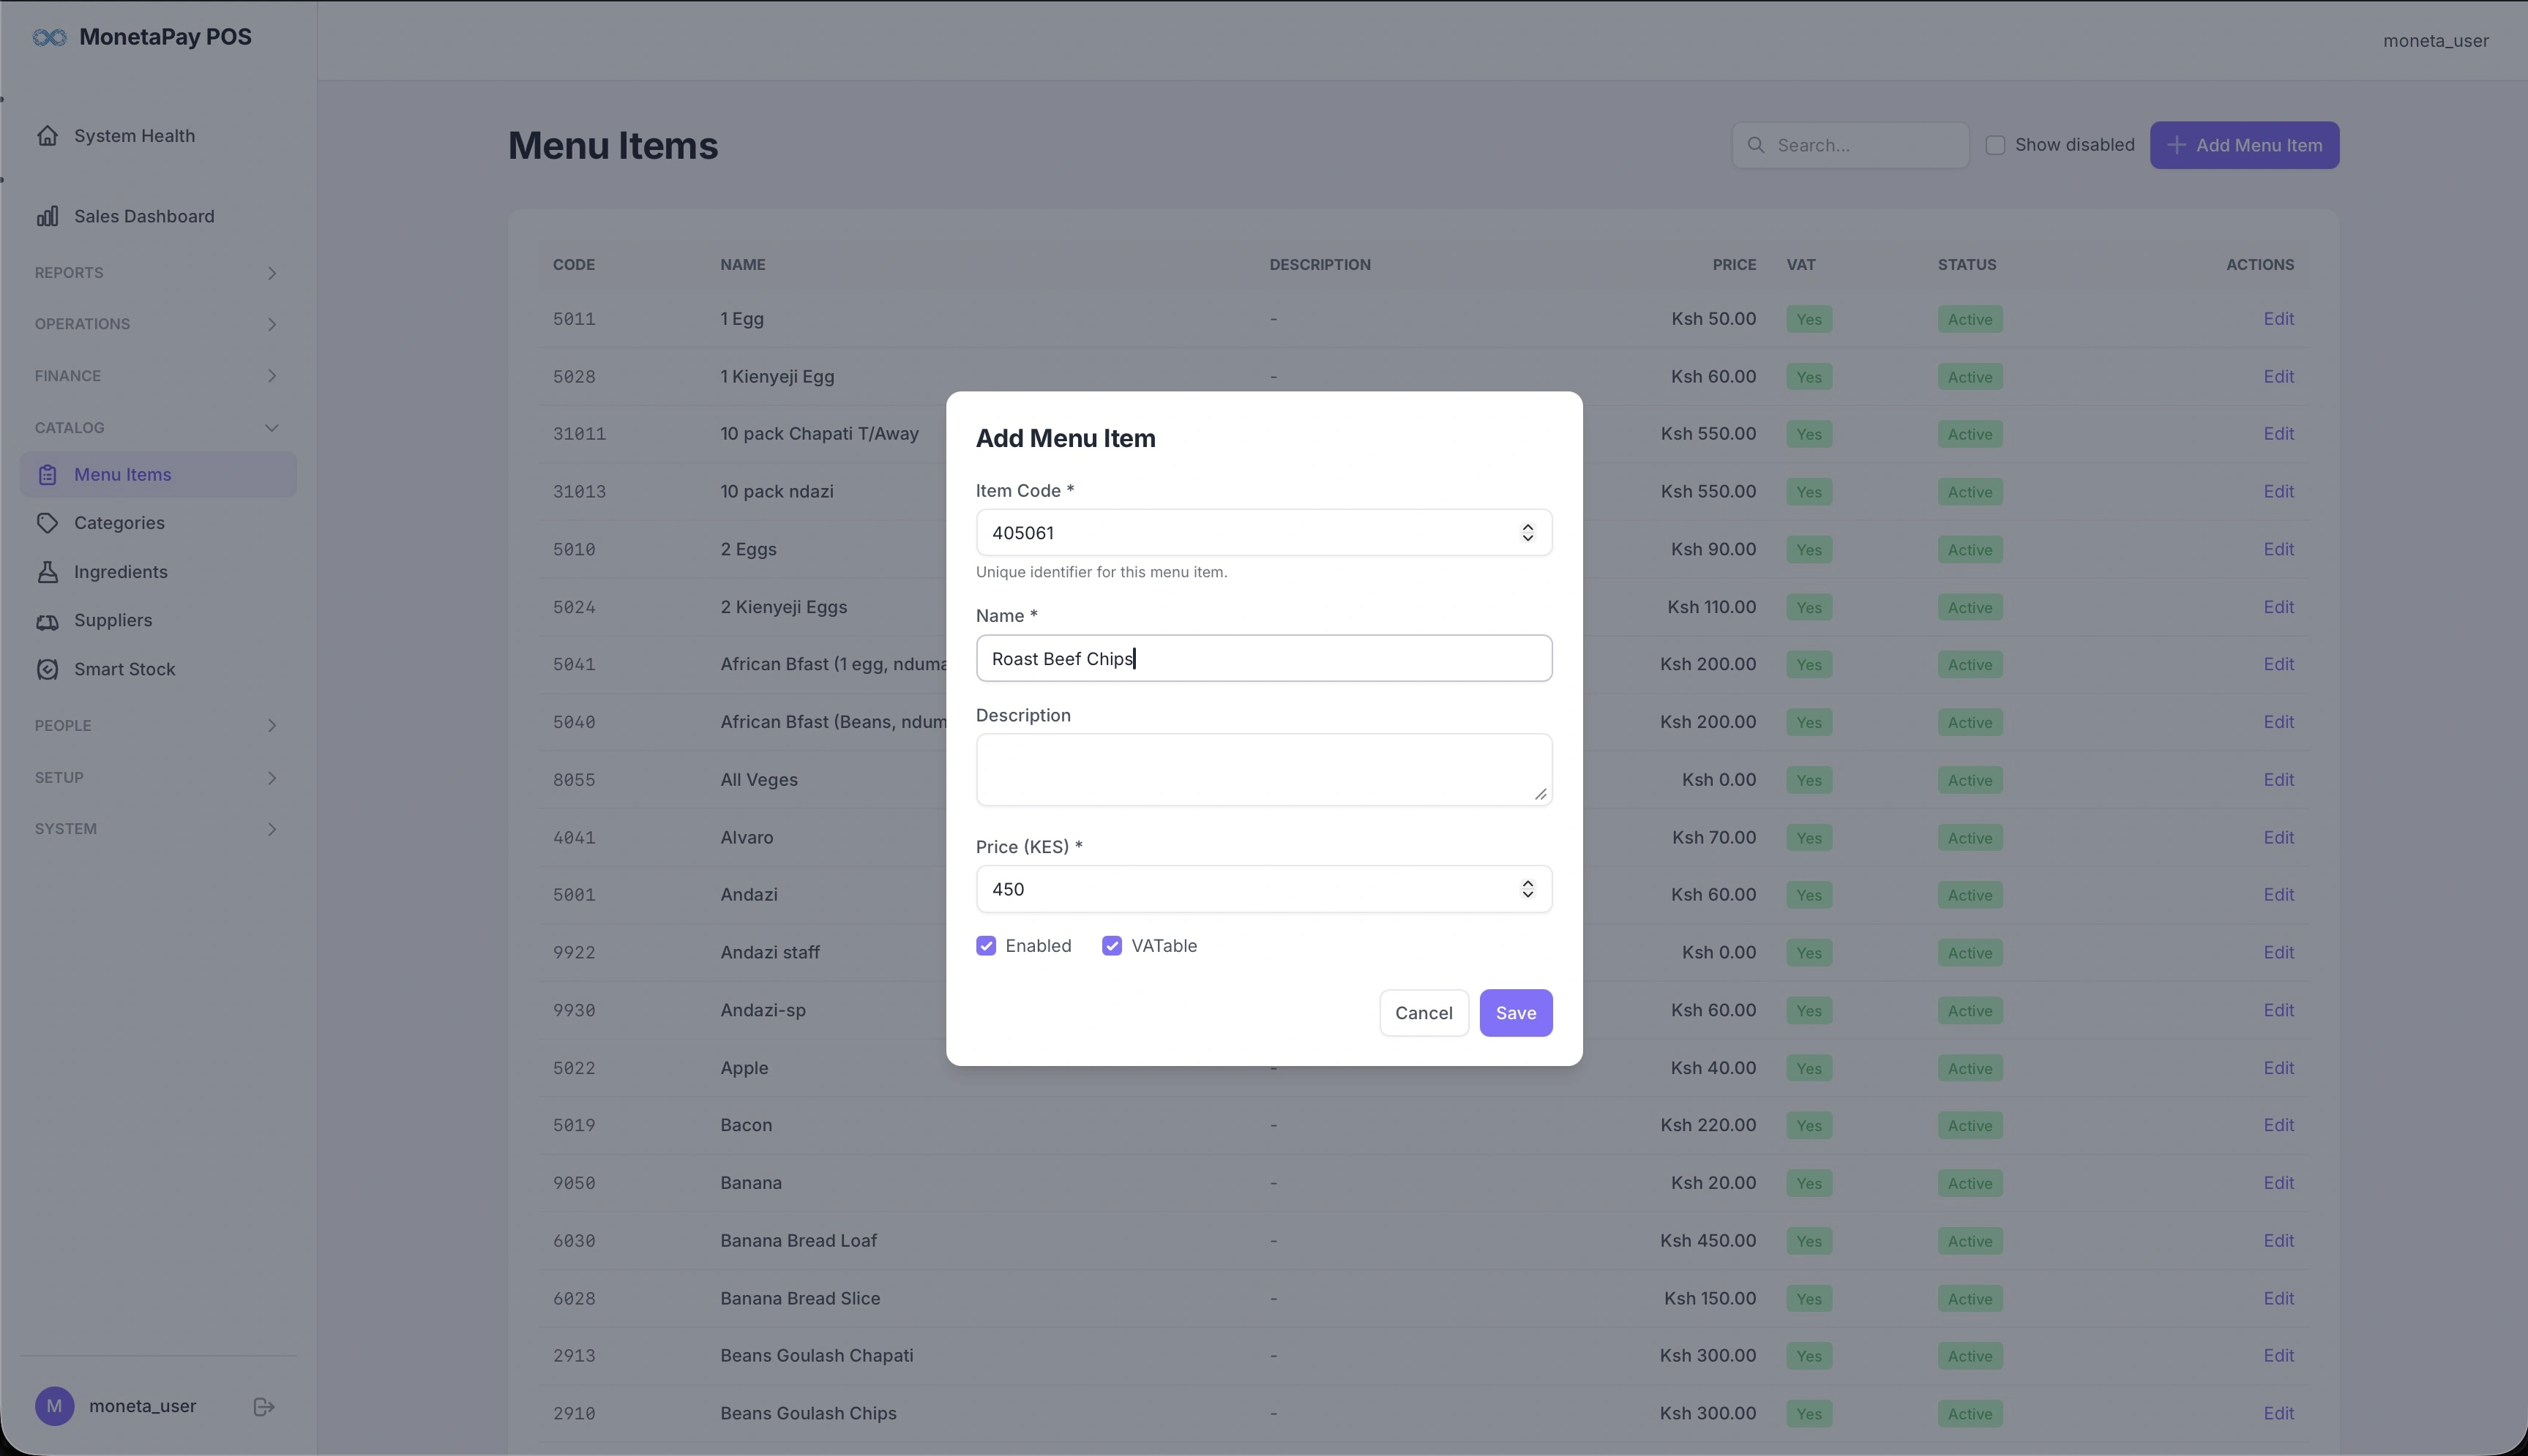
Task: Click the M user avatar
Action: pyautogui.click(x=54, y=1406)
